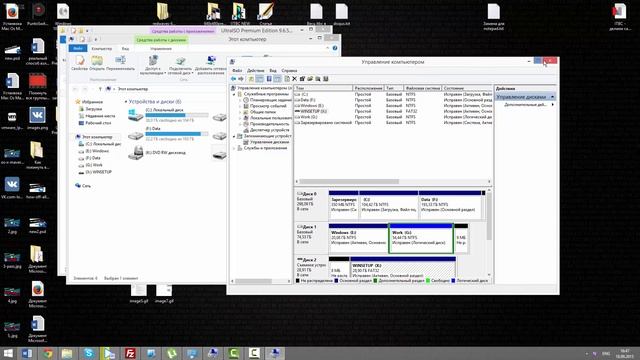
Task: Open Справка menu in Computer Management
Action: click(x=289, y=71)
